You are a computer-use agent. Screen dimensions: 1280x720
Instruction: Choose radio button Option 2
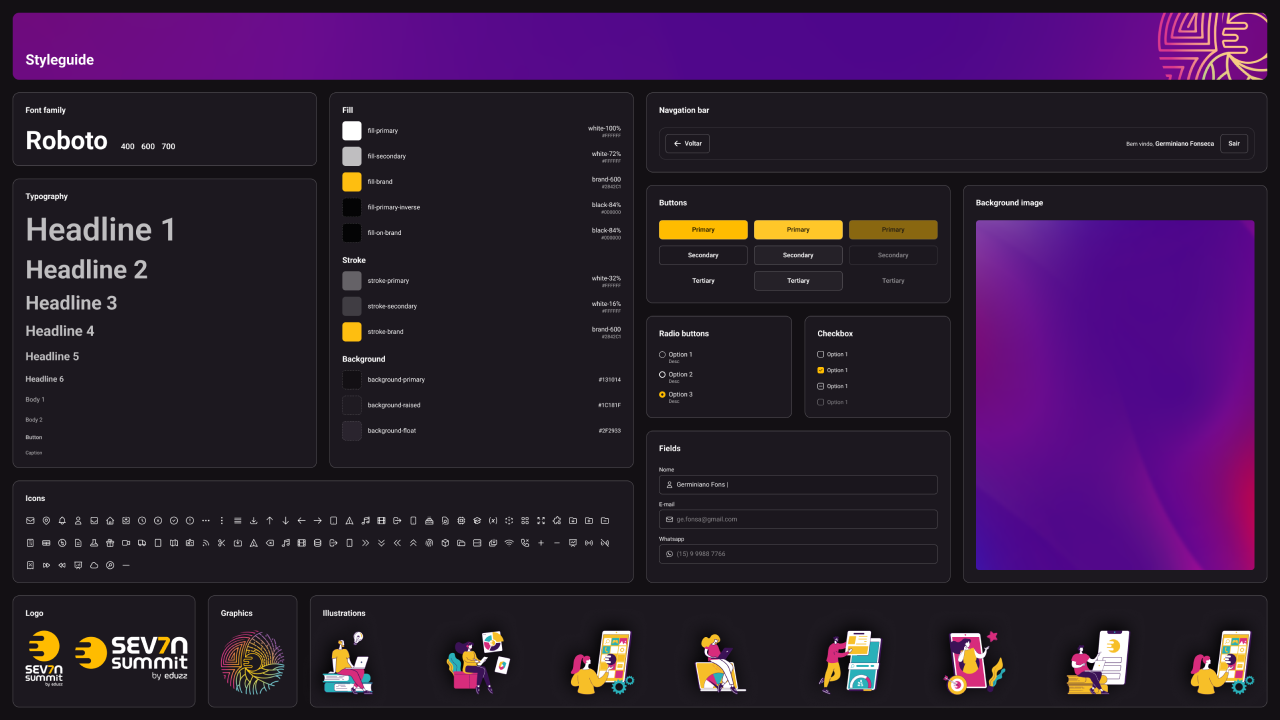(662, 375)
